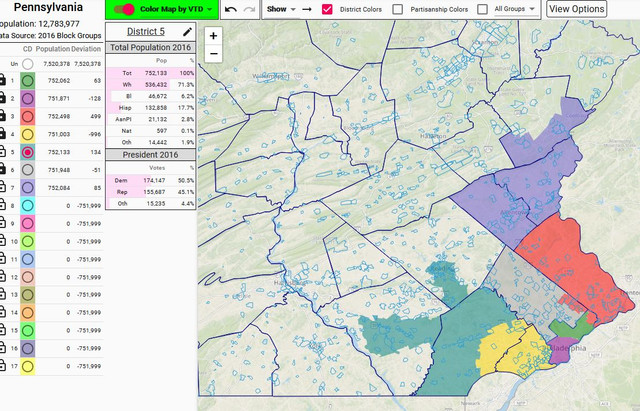Click the Wh population value 536,432

pyautogui.click(x=156, y=84)
